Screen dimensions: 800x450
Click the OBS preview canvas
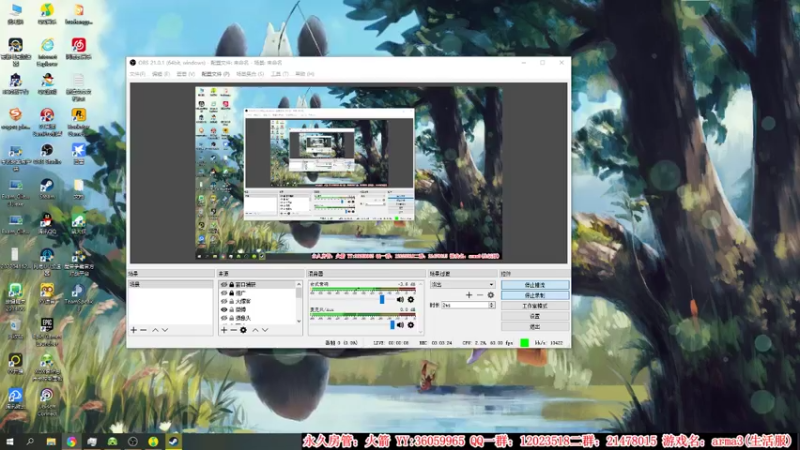(x=348, y=173)
